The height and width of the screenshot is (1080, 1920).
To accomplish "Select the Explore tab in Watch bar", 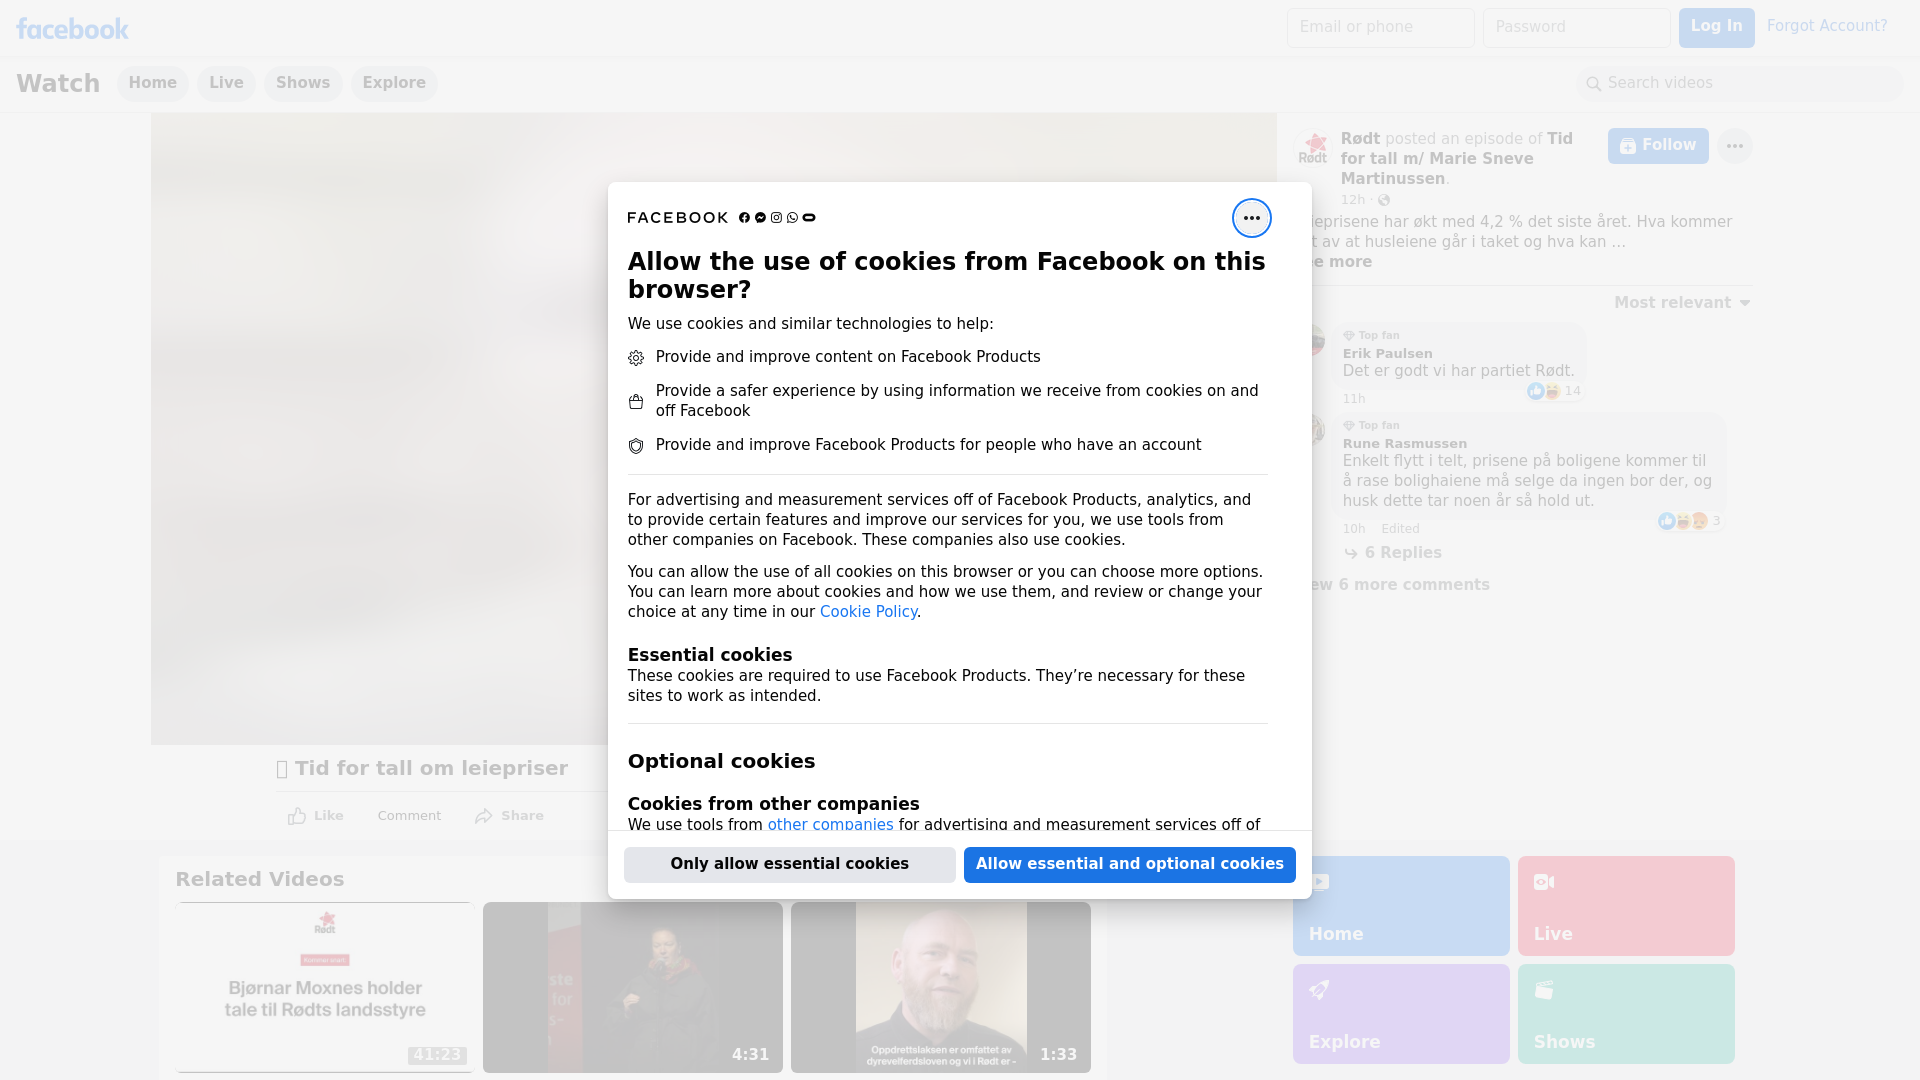I will [x=394, y=84].
